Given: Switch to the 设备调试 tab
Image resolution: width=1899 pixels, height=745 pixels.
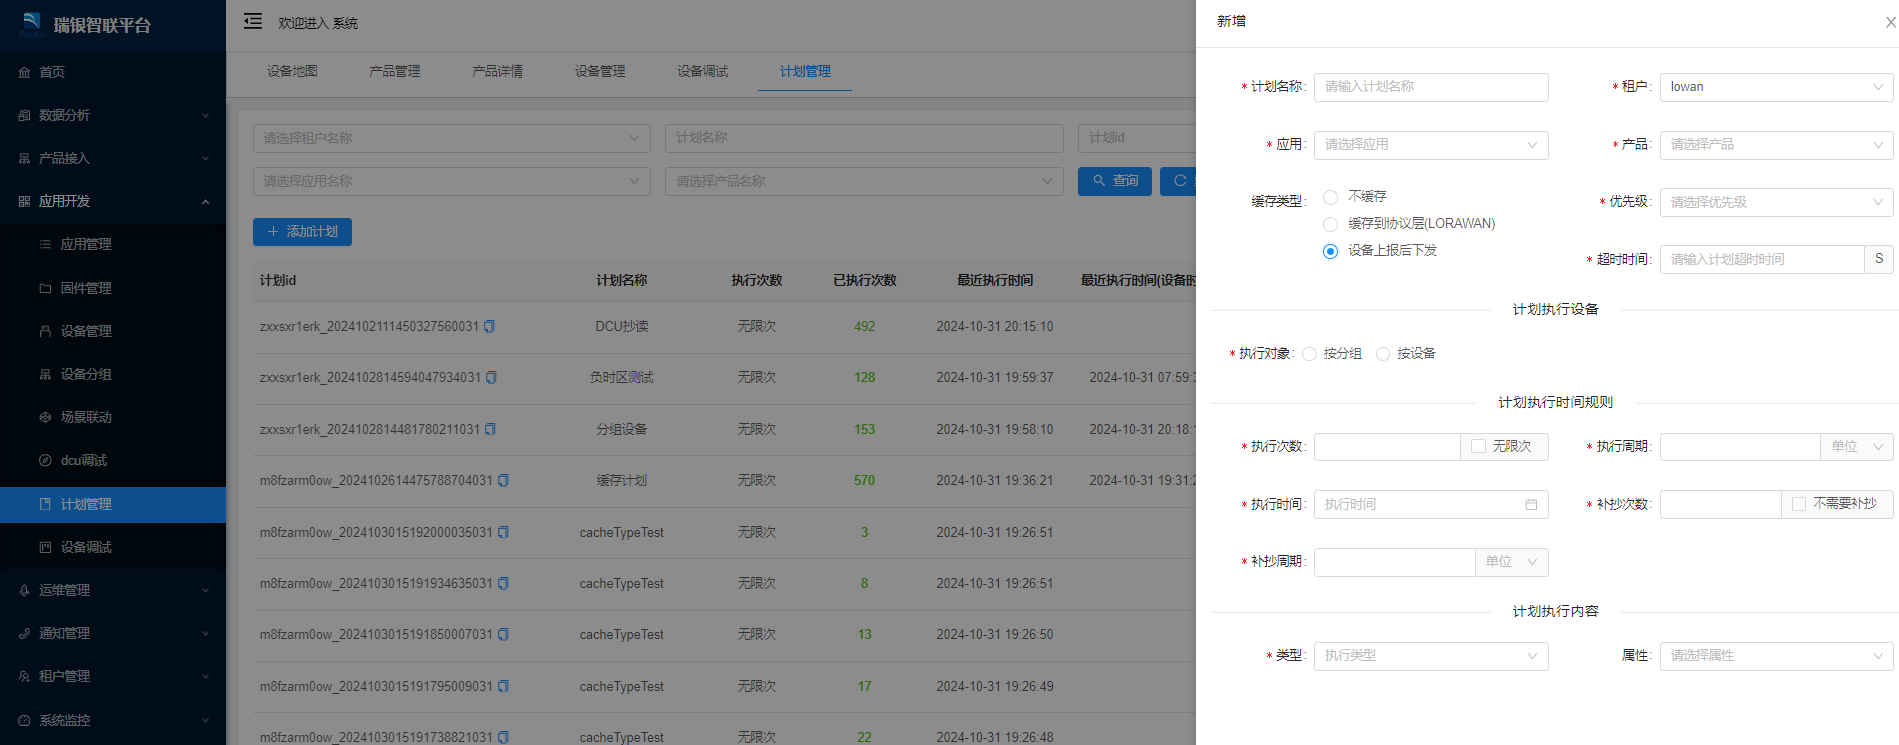Looking at the screenshot, I should (x=702, y=71).
